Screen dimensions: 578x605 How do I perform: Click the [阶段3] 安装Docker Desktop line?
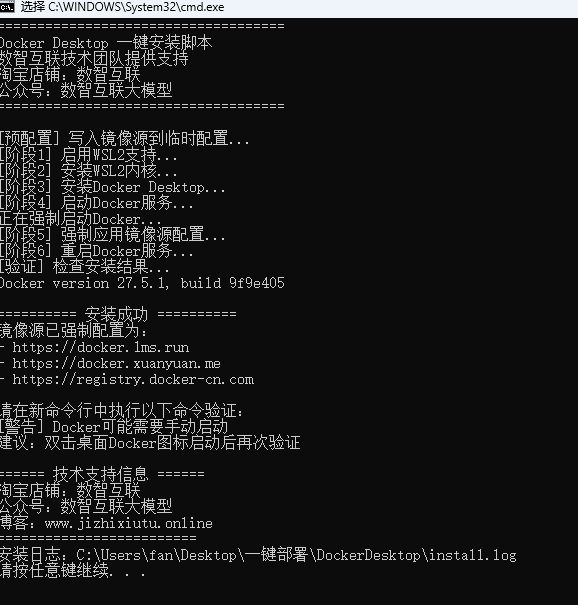click(112, 187)
